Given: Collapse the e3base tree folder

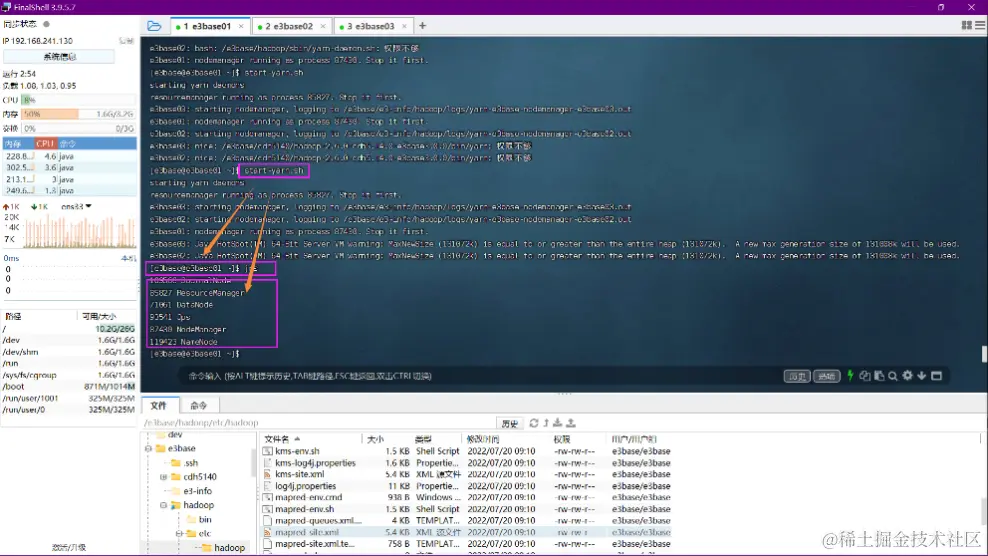Looking at the screenshot, I should 149,449.
